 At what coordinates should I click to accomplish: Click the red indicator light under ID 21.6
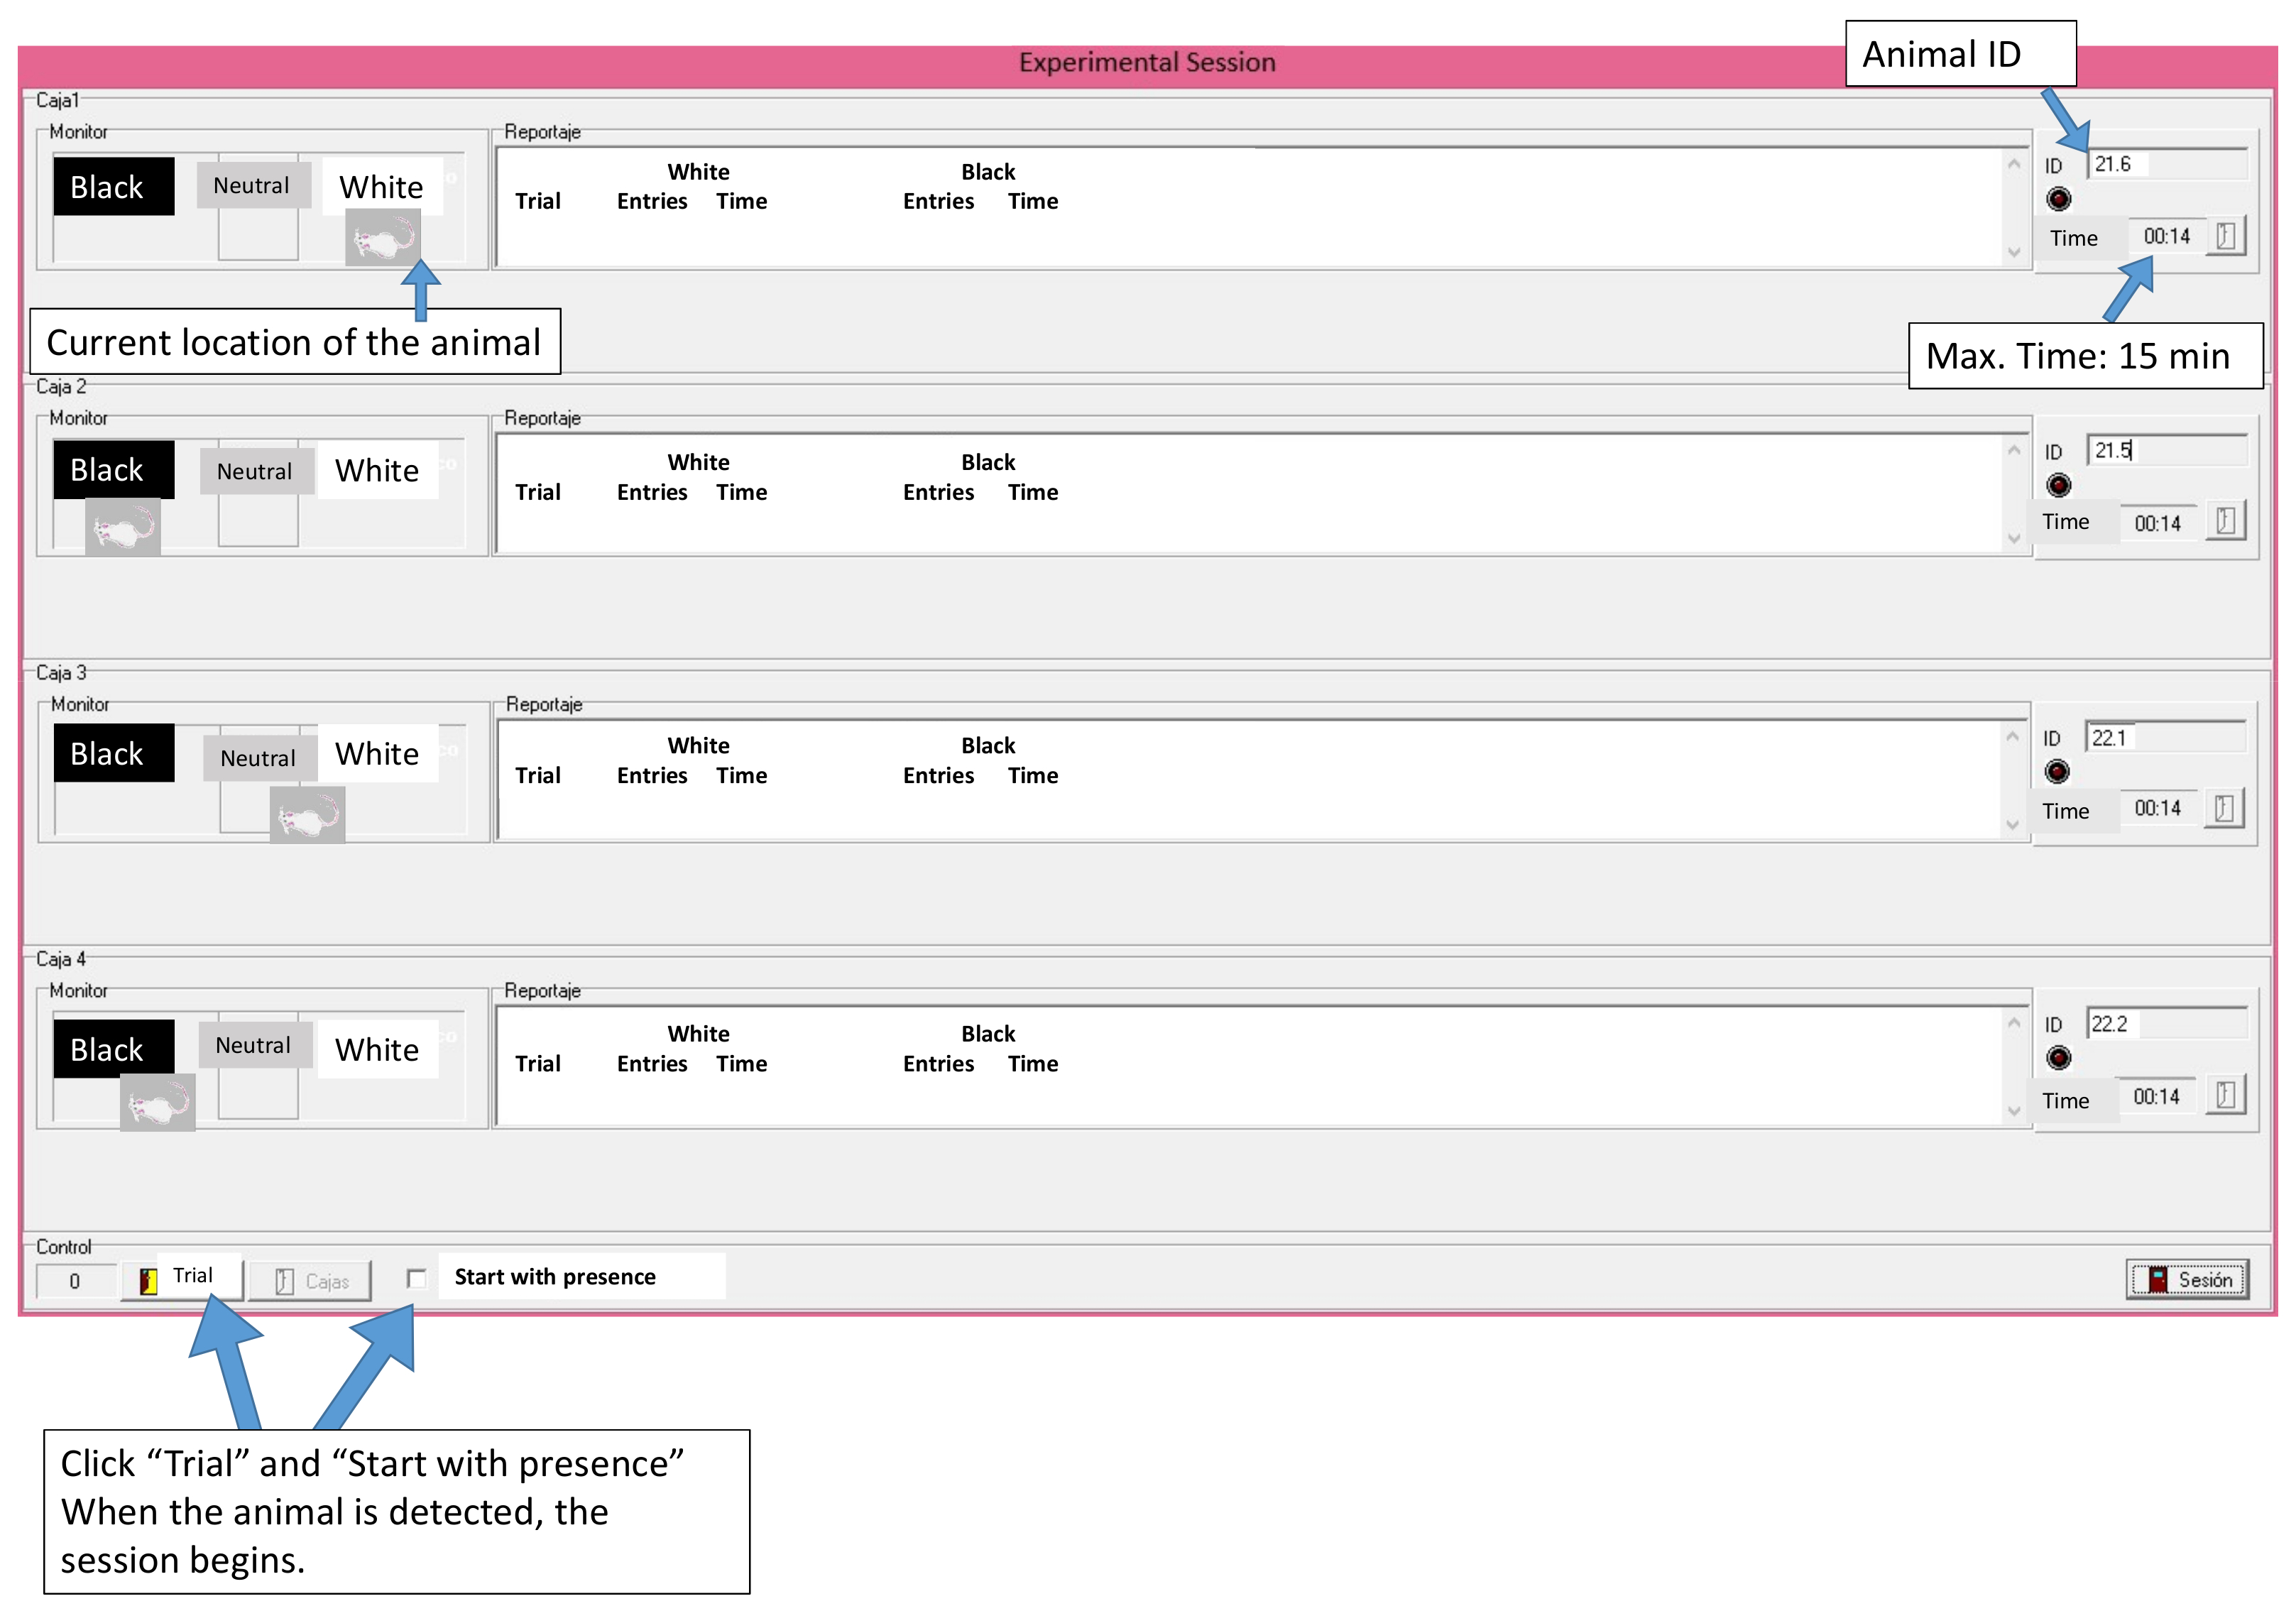pos(2058,199)
